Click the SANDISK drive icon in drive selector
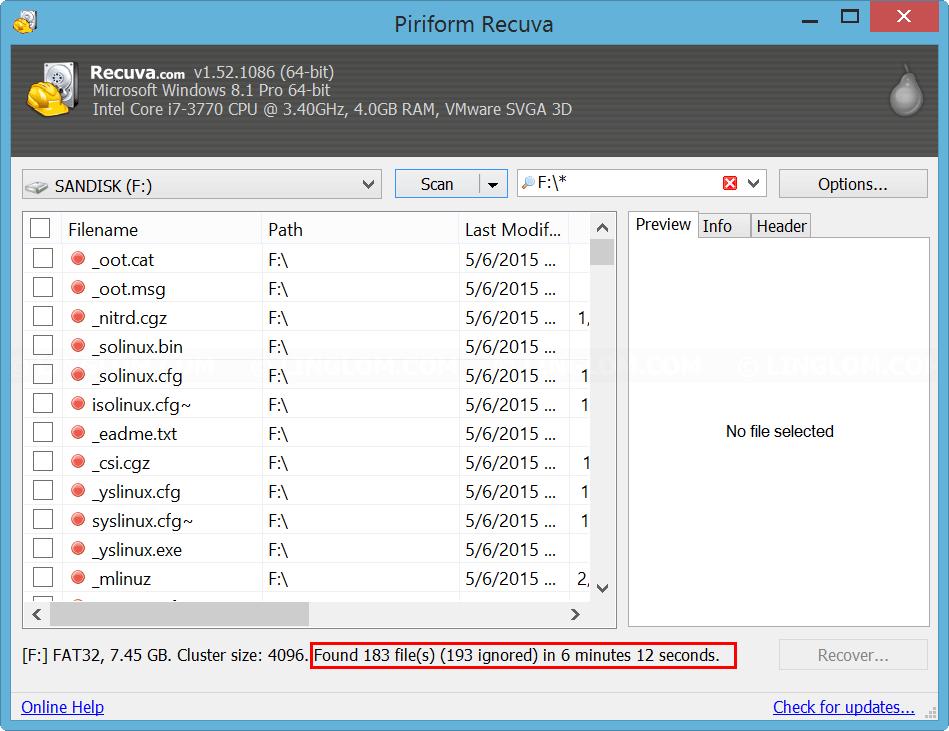Screen dimensions: 949x731 (x=36, y=187)
